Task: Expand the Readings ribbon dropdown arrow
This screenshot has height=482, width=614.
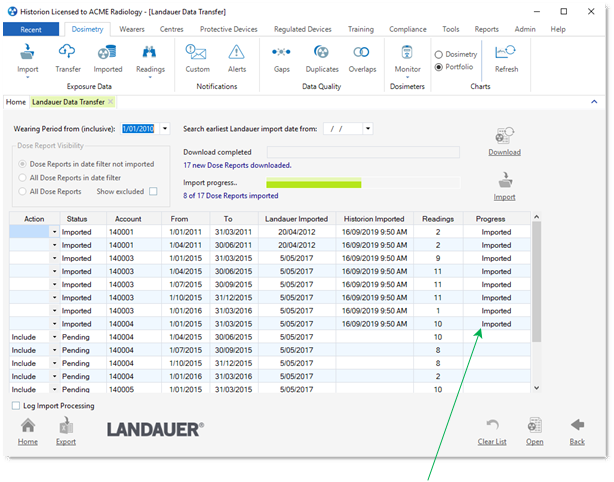Action: pyautogui.click(x=150, y=78)
